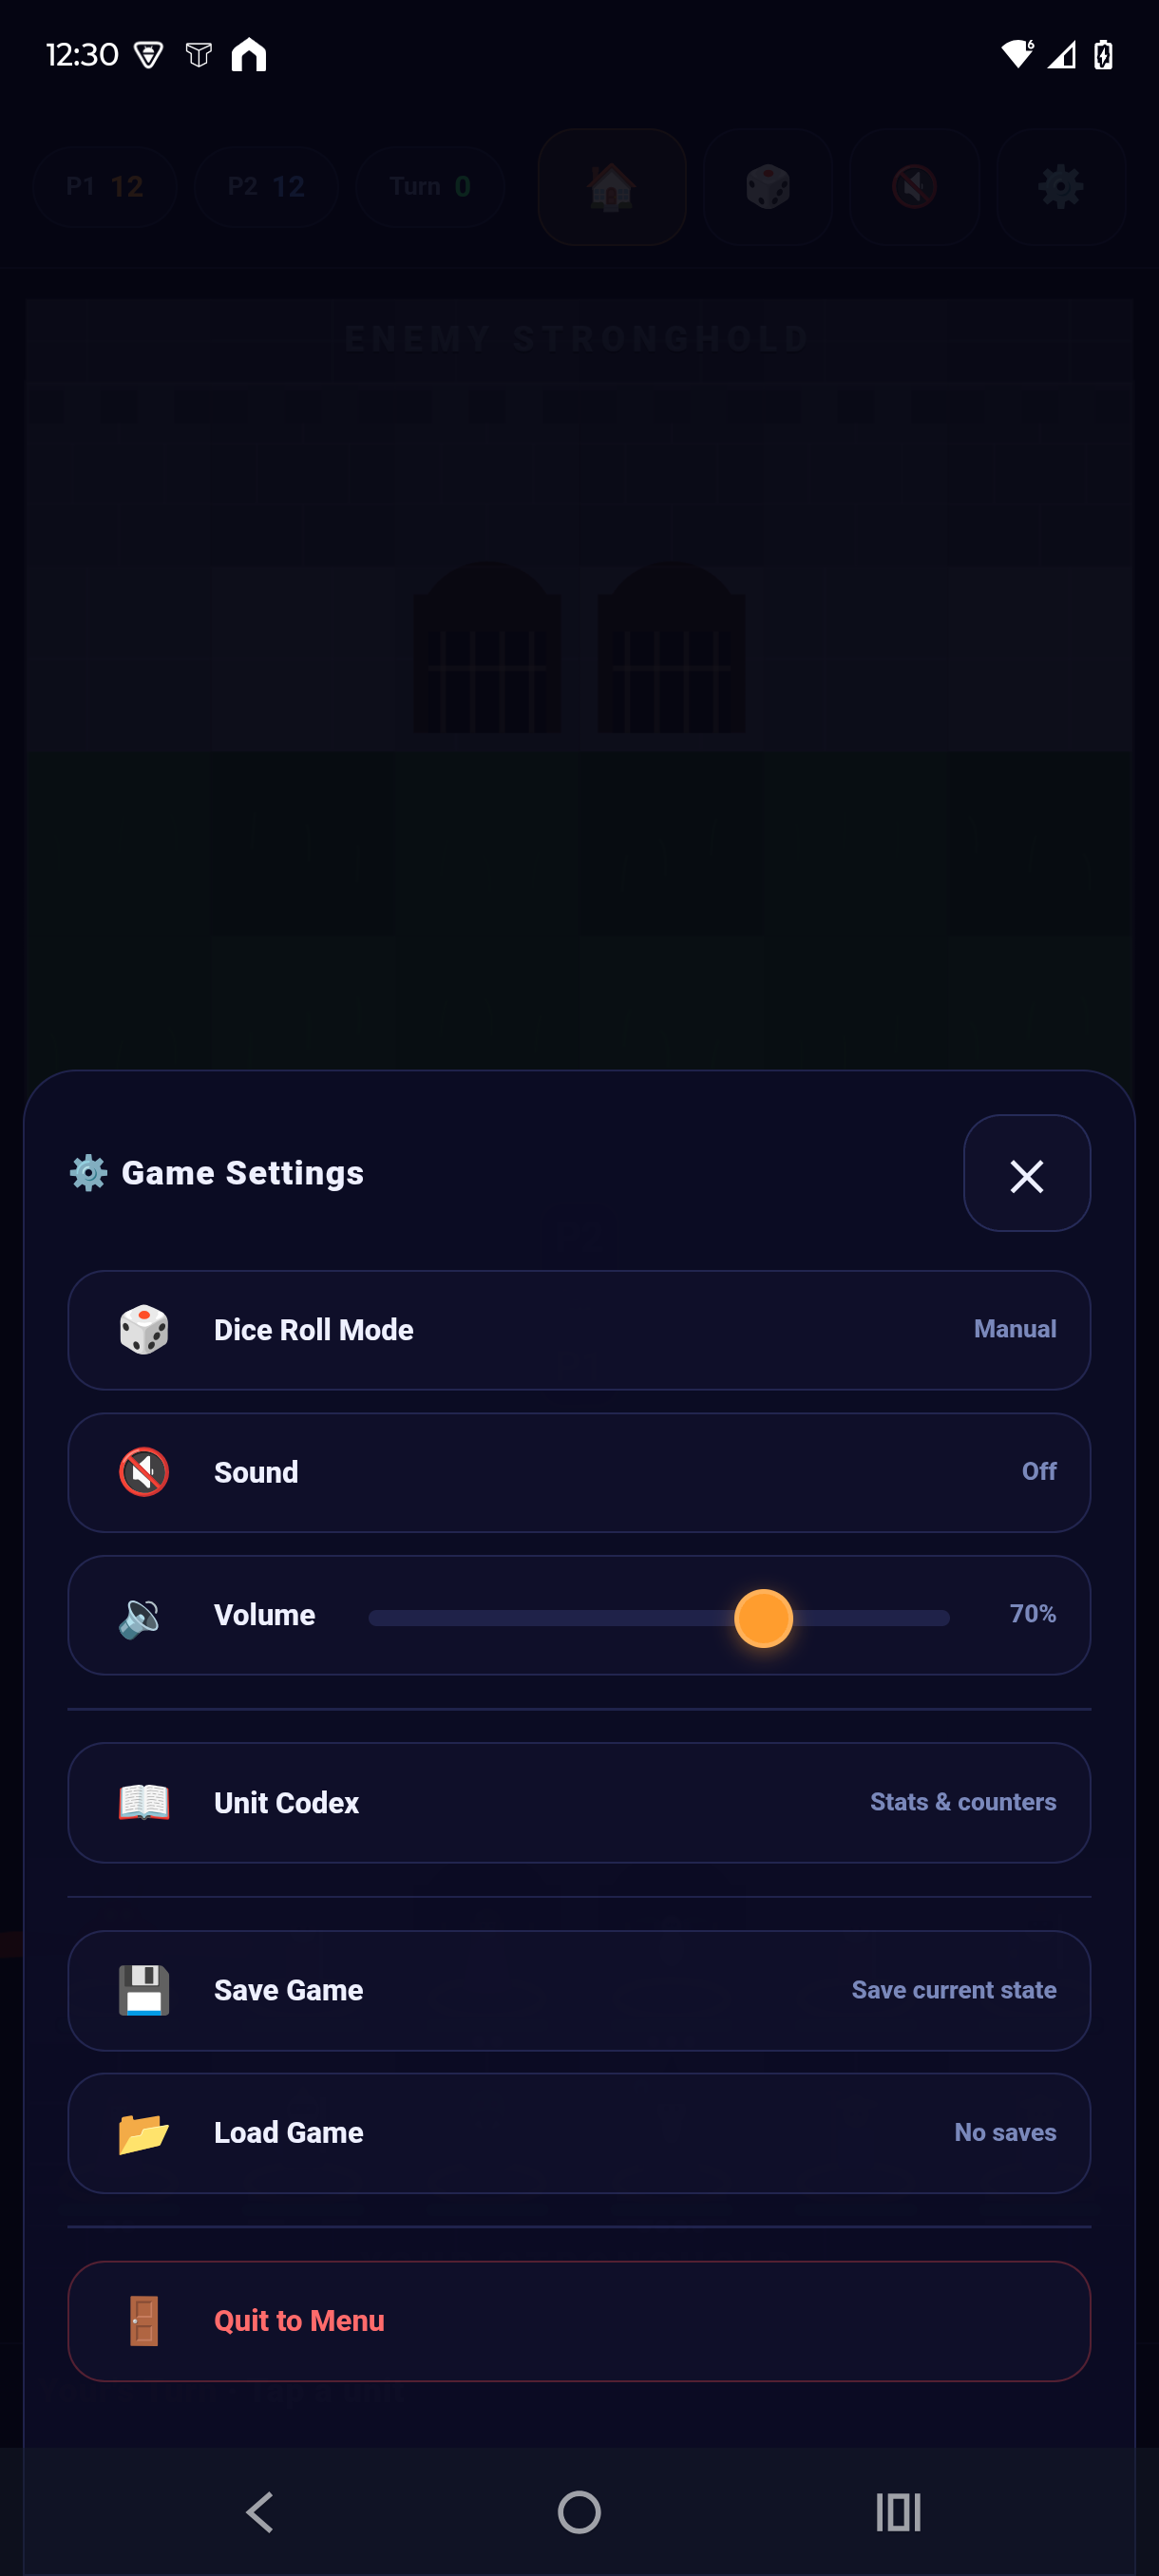Screen dimensions: 1159x2576
Task: Open Unit Codex stats & counters
Action: click(x=578, y=1802)
